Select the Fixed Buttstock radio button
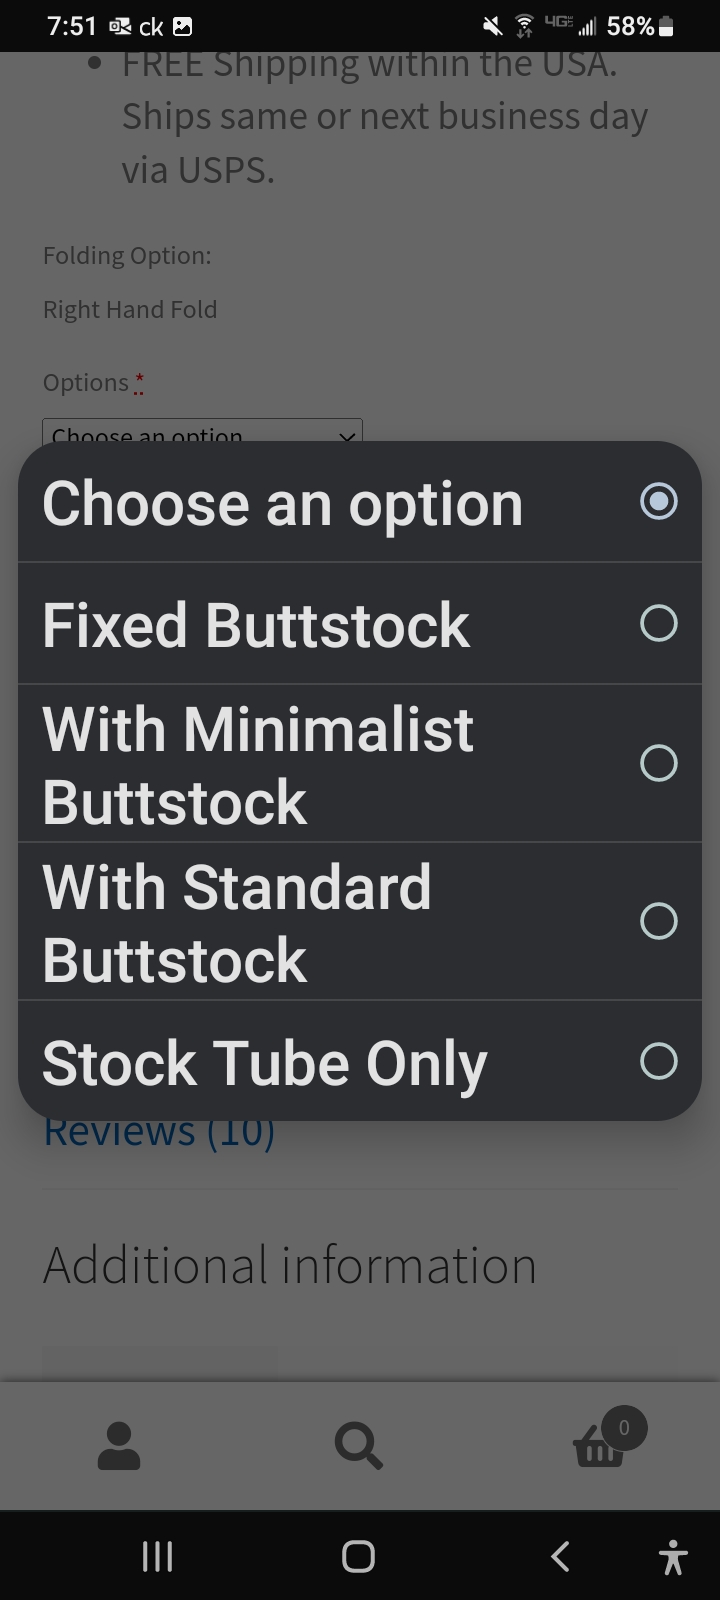 tap(659, 623)
